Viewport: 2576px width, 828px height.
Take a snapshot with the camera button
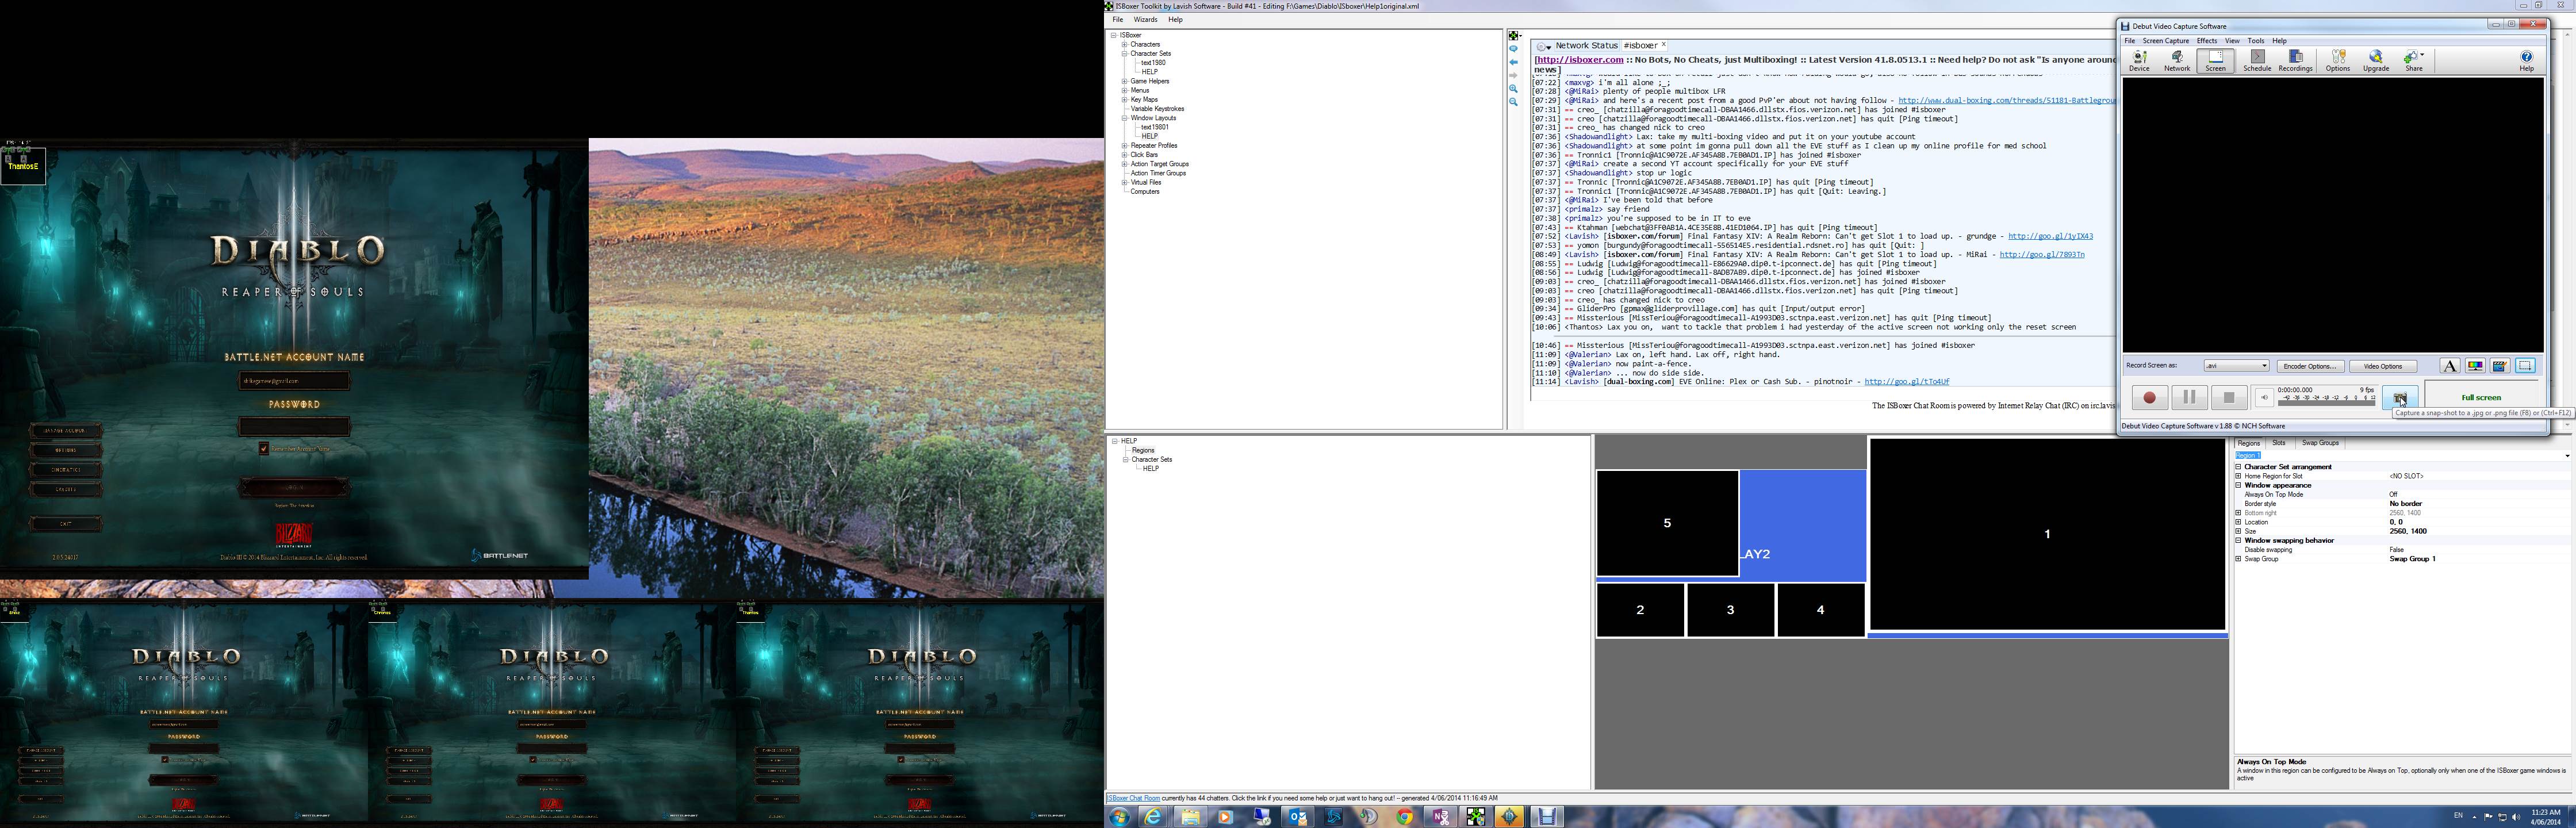(x=2400, y=397)
